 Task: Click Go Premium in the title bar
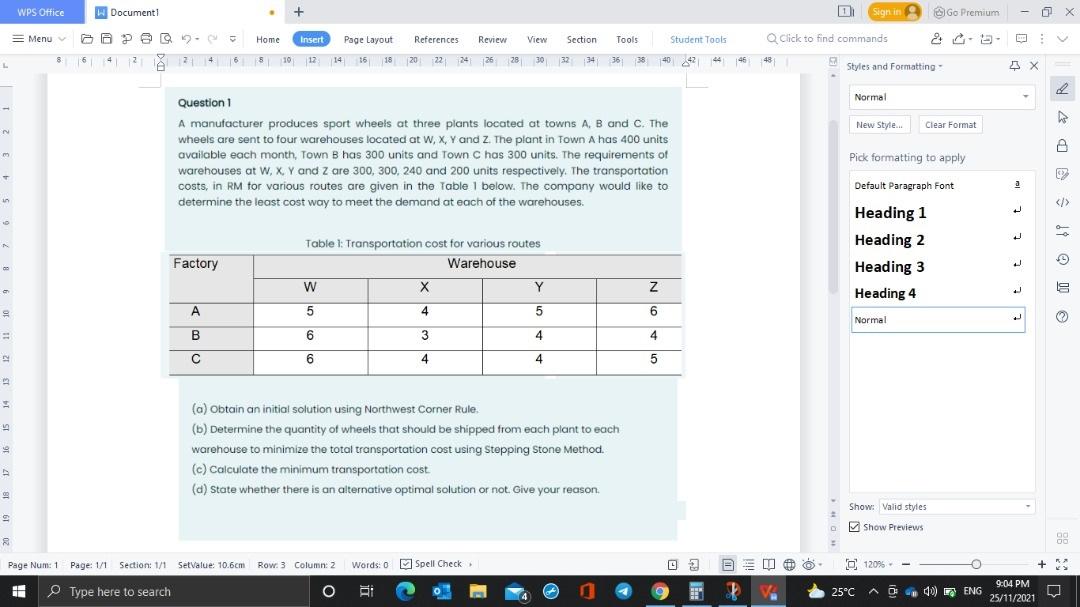pos(966,12)
